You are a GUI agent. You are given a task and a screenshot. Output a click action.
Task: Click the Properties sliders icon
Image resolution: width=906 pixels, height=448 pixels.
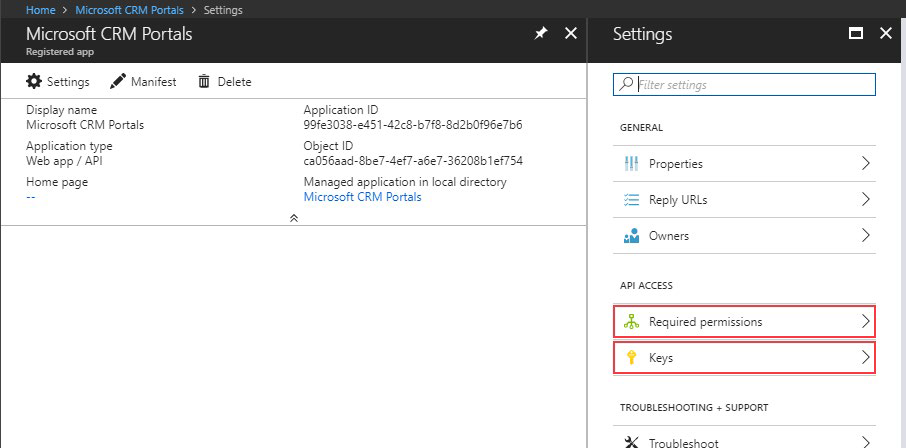point(632,164)
